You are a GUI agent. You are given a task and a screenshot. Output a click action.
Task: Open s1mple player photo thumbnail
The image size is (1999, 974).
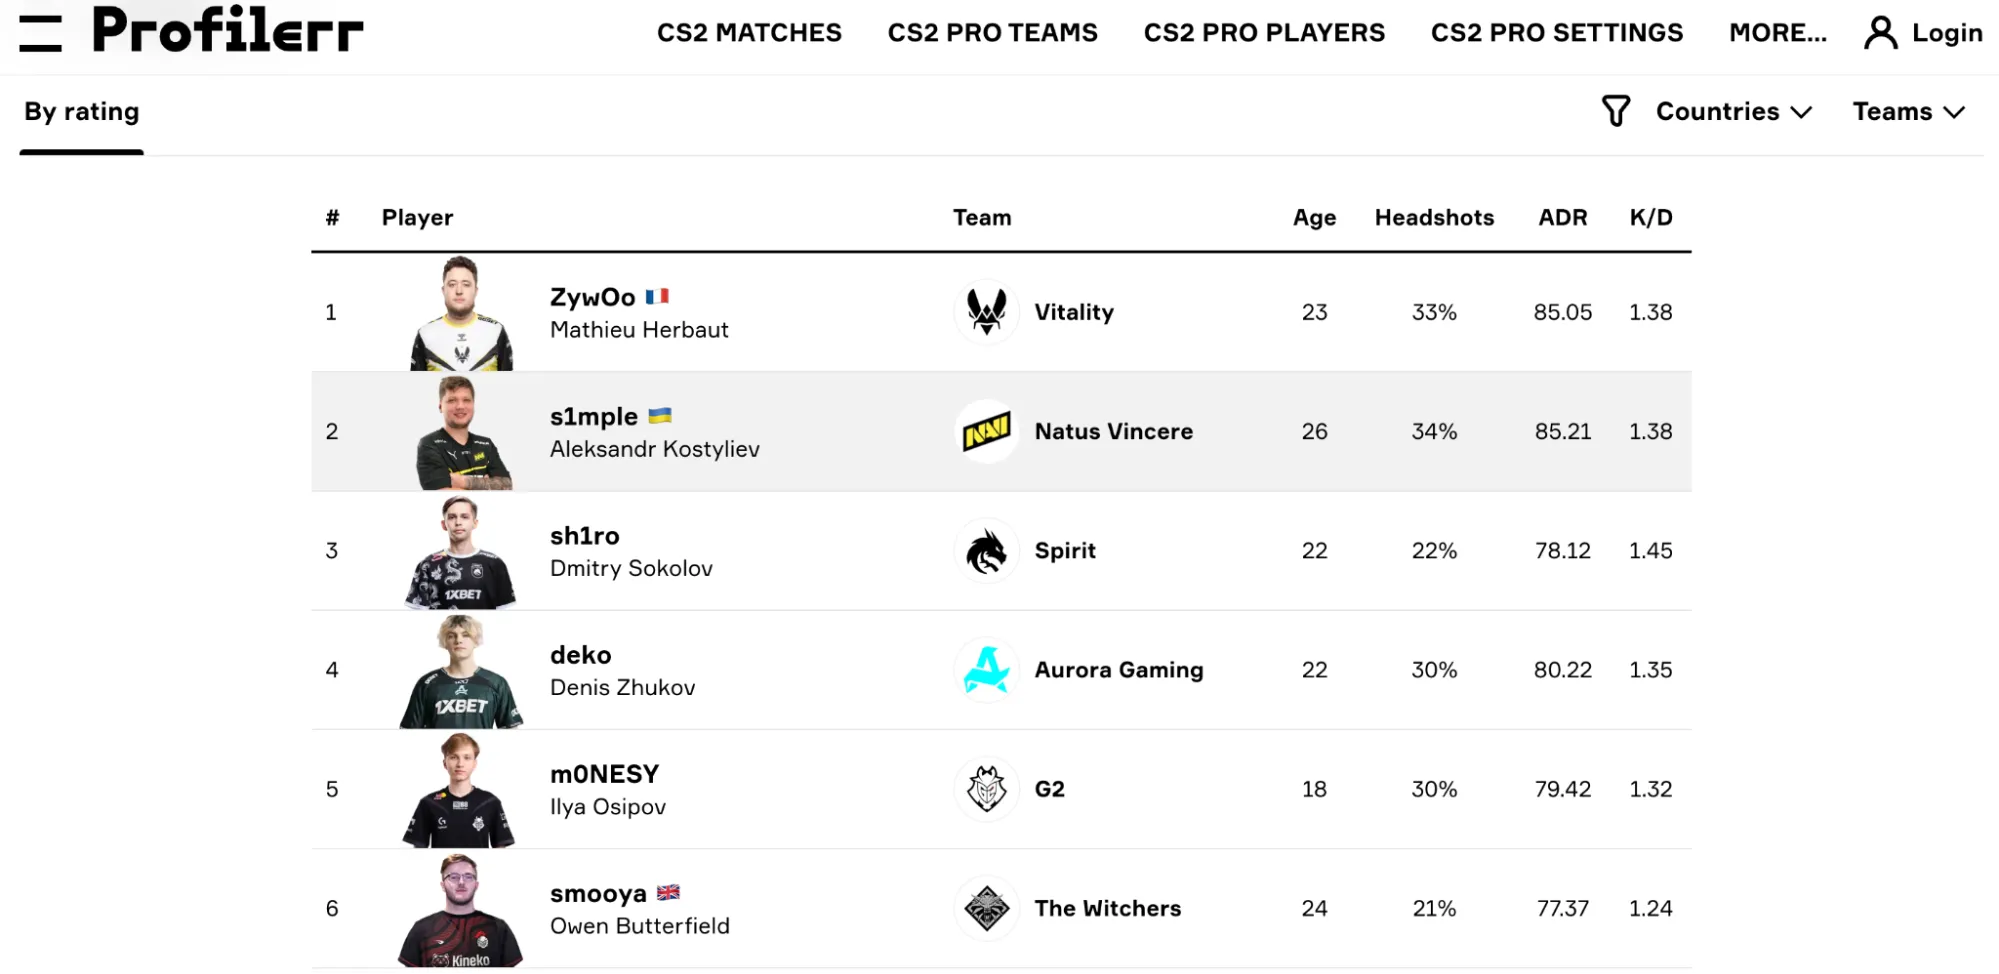pos(462,432)
